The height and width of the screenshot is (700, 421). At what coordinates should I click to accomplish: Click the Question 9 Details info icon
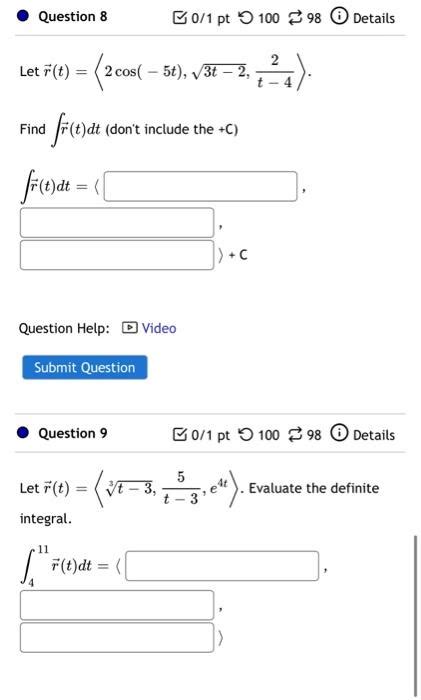[339, 433]
